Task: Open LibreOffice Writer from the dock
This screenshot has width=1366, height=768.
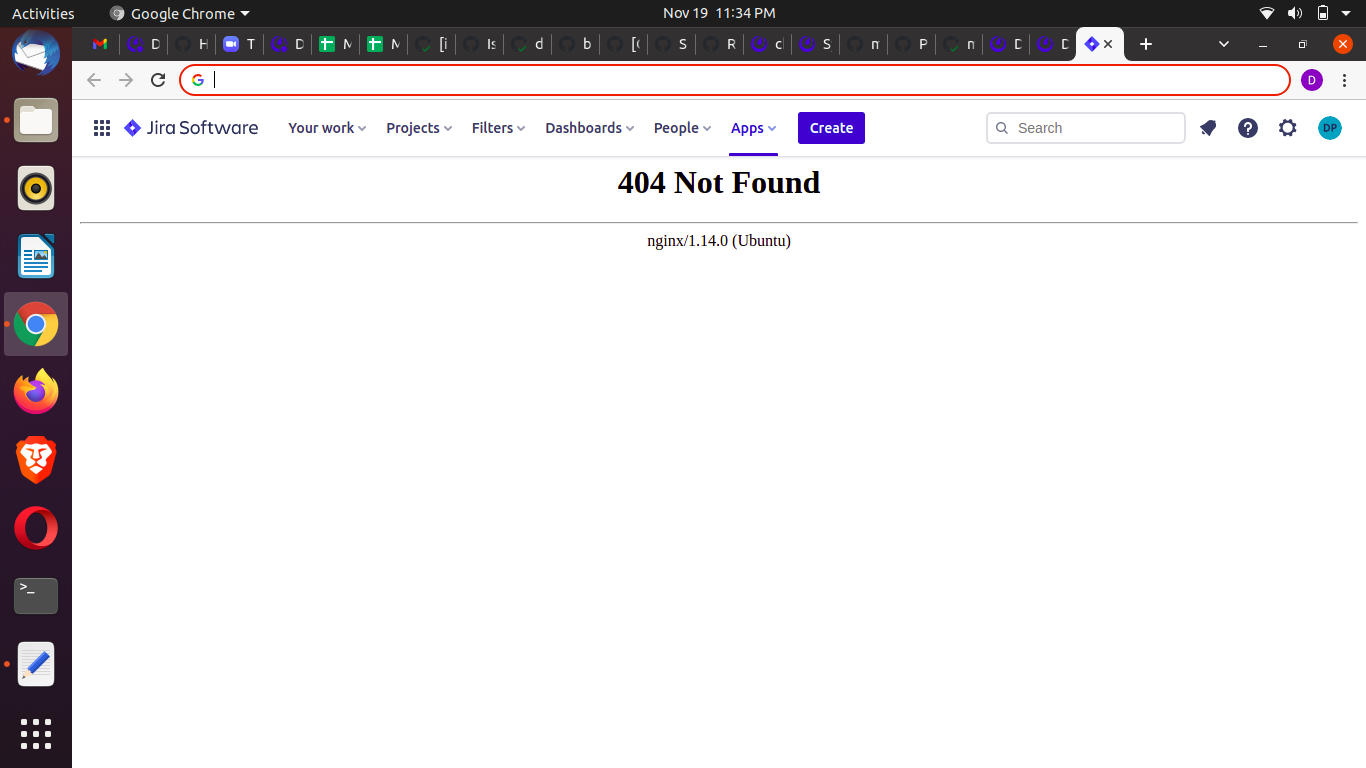Action: 36,256
